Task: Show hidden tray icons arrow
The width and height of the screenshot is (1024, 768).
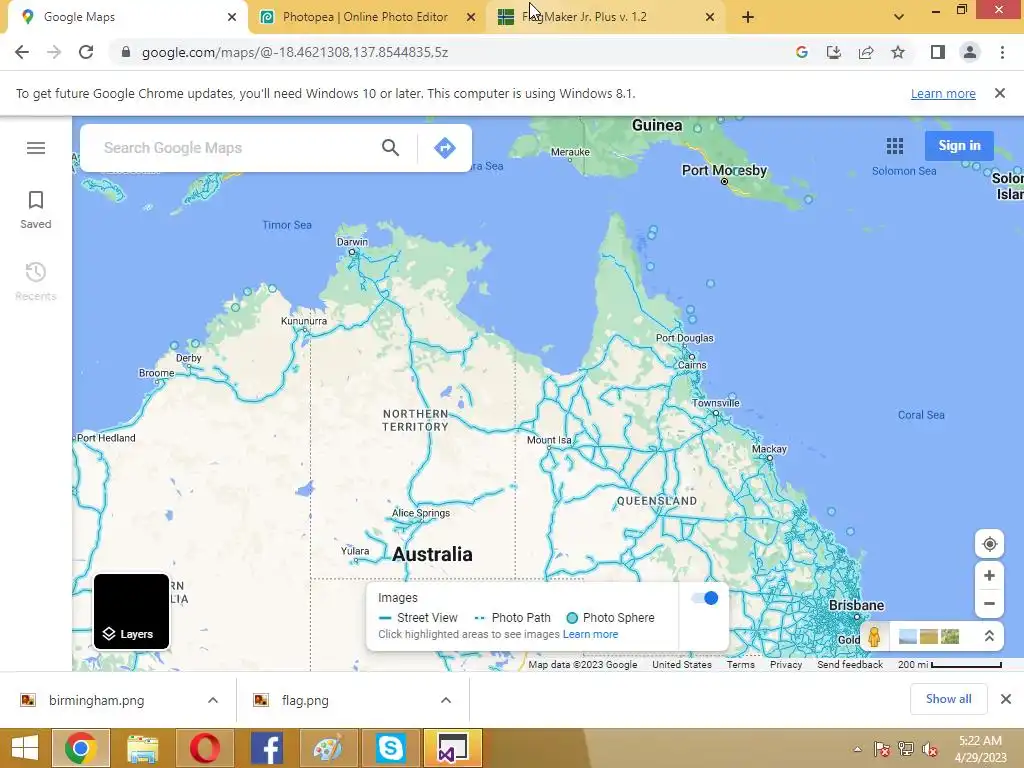Action: (857, 749)
